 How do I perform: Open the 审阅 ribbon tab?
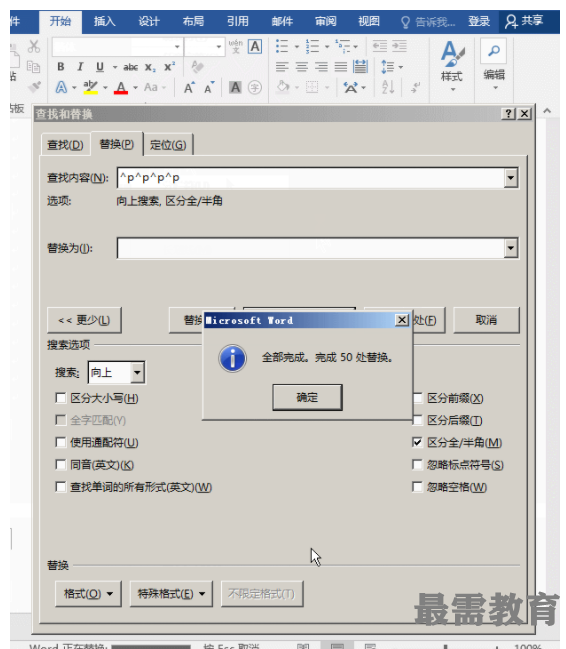[x=325, y=21]
